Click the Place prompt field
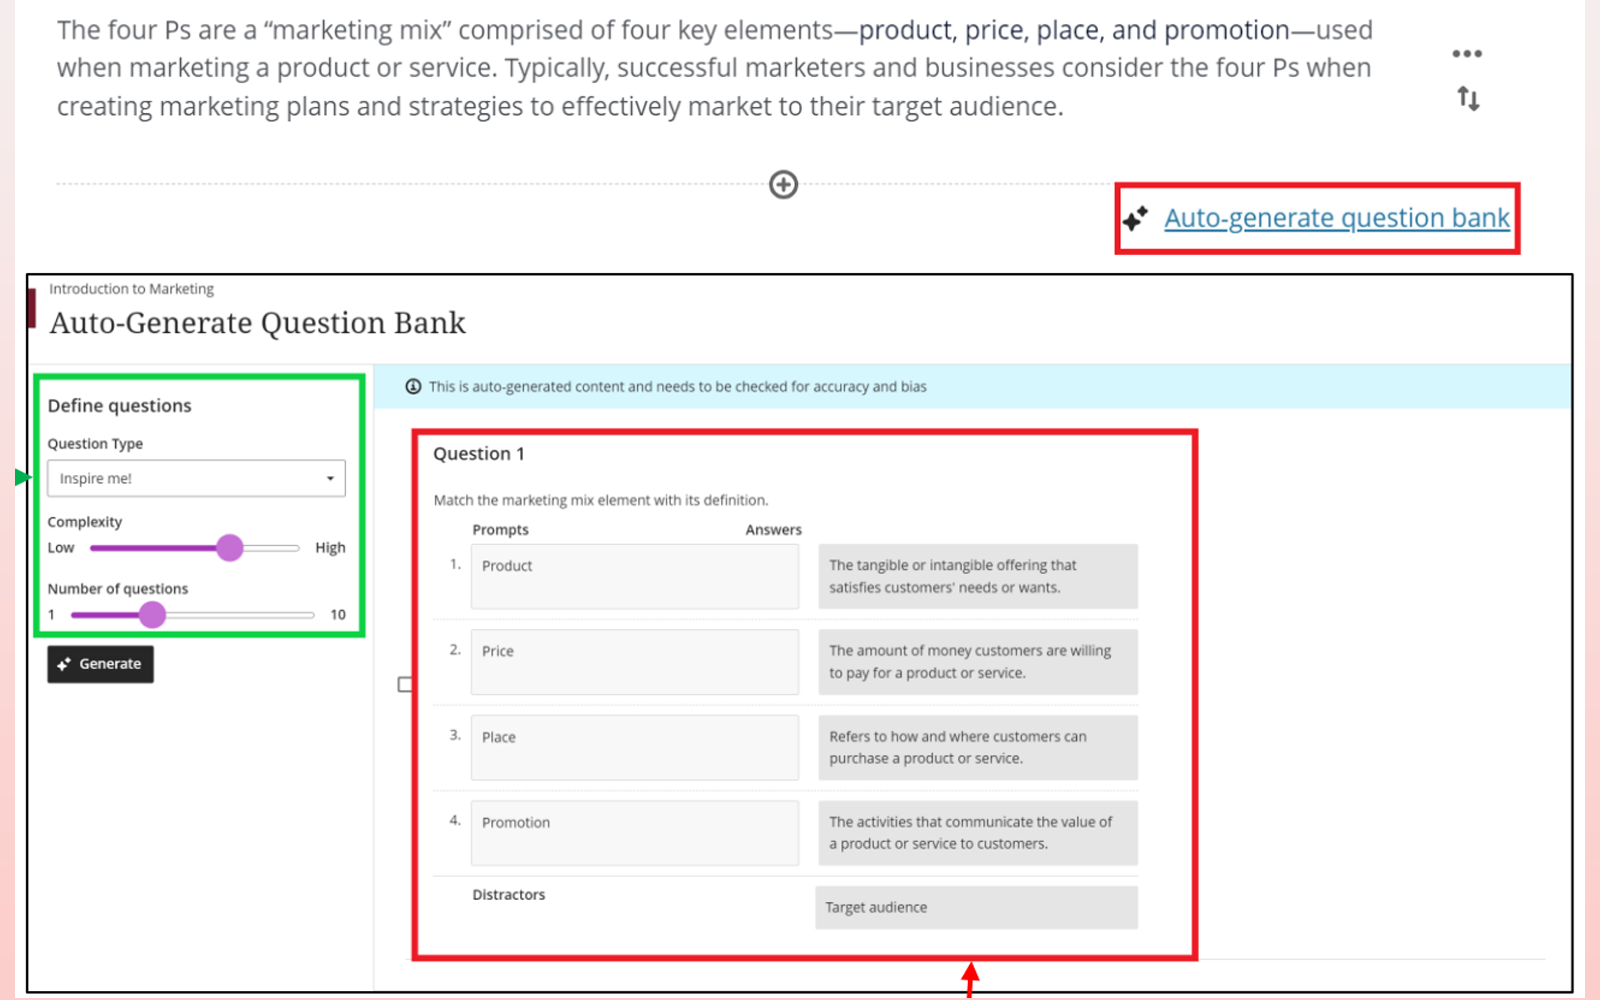The image size is (1600, 1000). [635, 747]
